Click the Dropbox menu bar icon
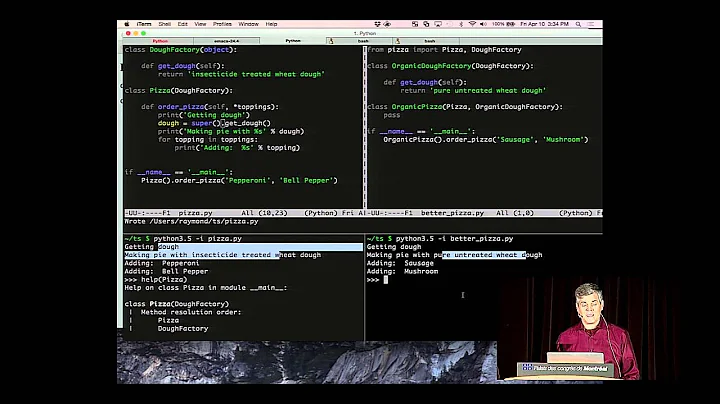 (377, 24)
